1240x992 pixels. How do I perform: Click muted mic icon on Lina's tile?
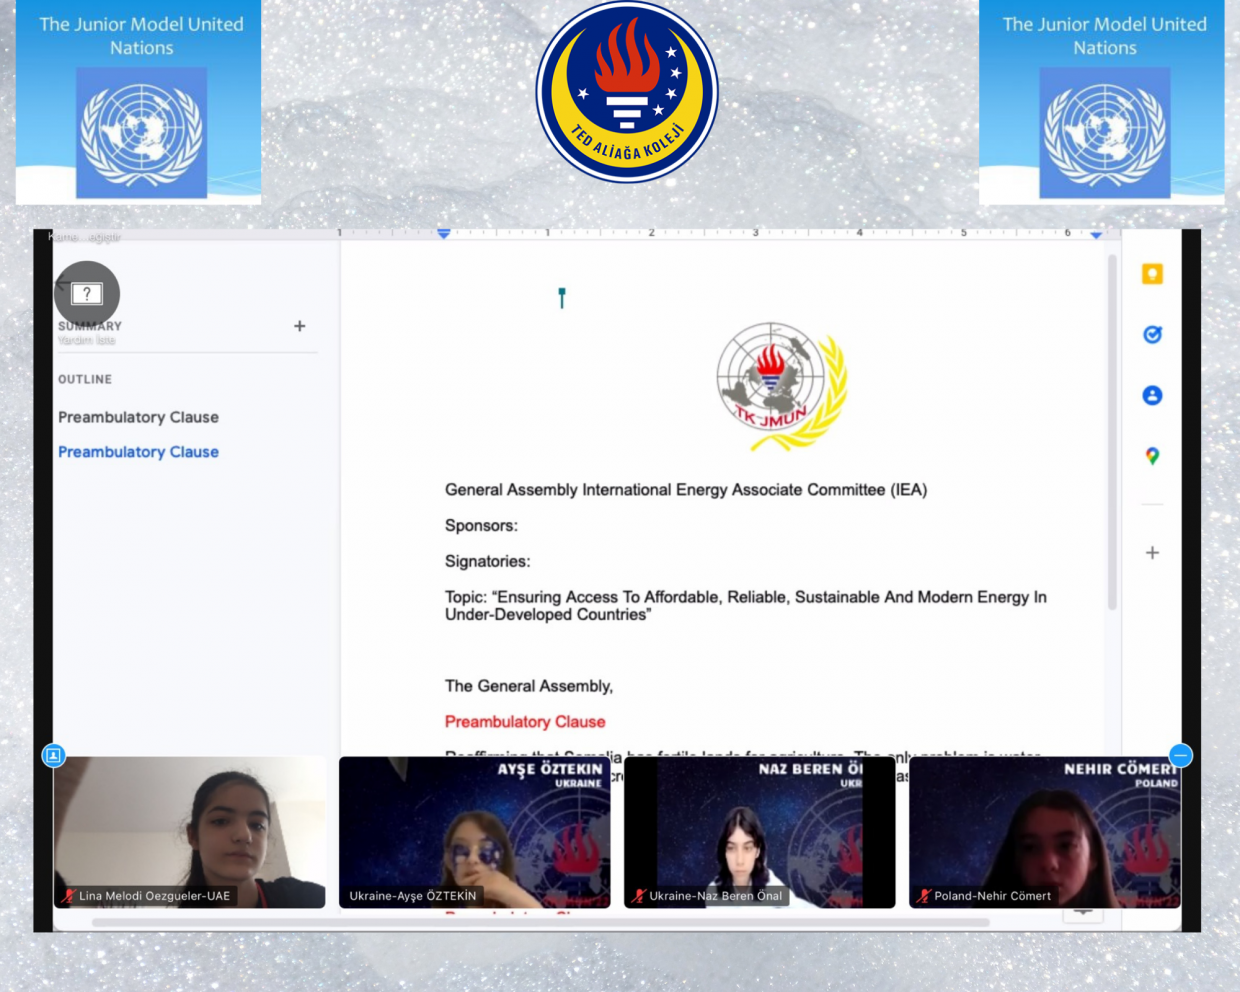pos(67,896)
